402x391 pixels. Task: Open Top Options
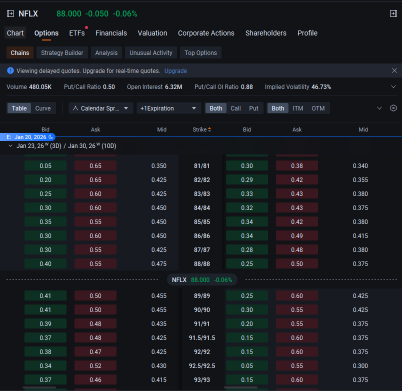click(x=201, y=53)
